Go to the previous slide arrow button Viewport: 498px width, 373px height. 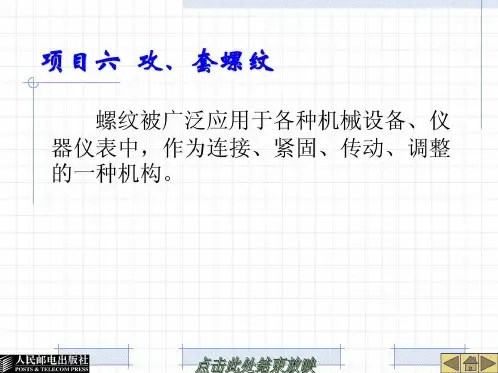click(451, 363)
